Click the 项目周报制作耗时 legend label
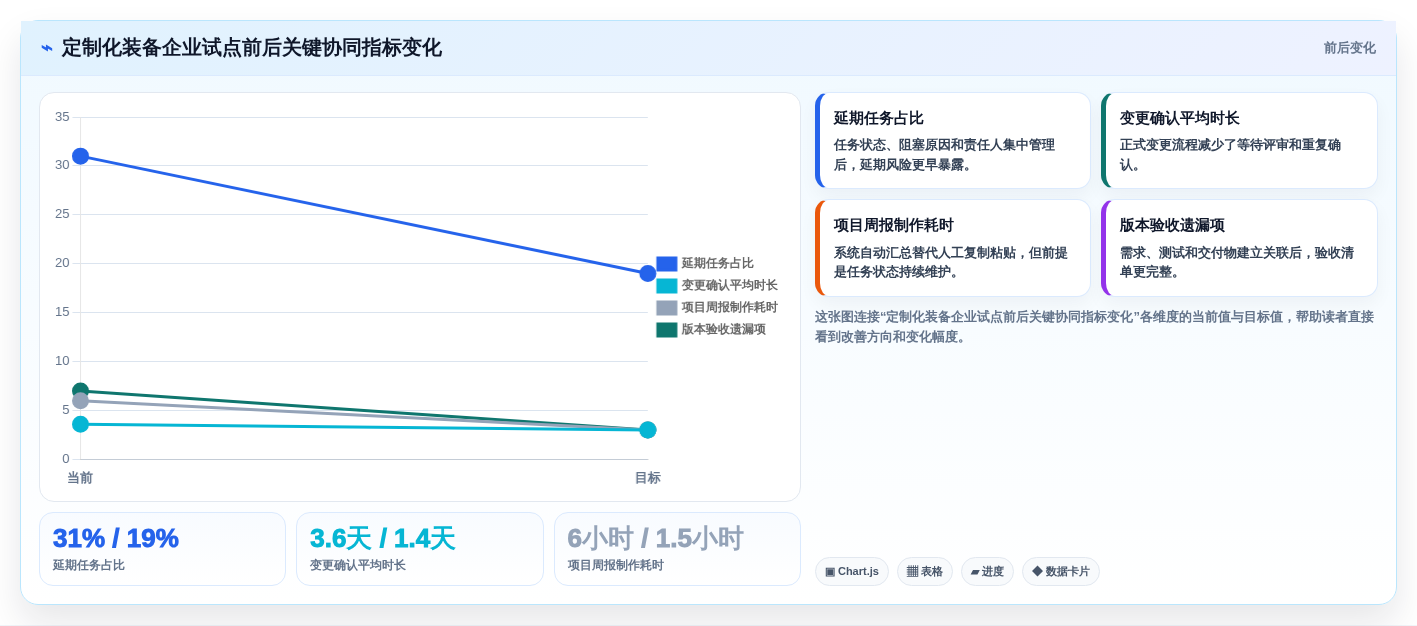The width and height of the screenshot is (1417, 626). 730,308
